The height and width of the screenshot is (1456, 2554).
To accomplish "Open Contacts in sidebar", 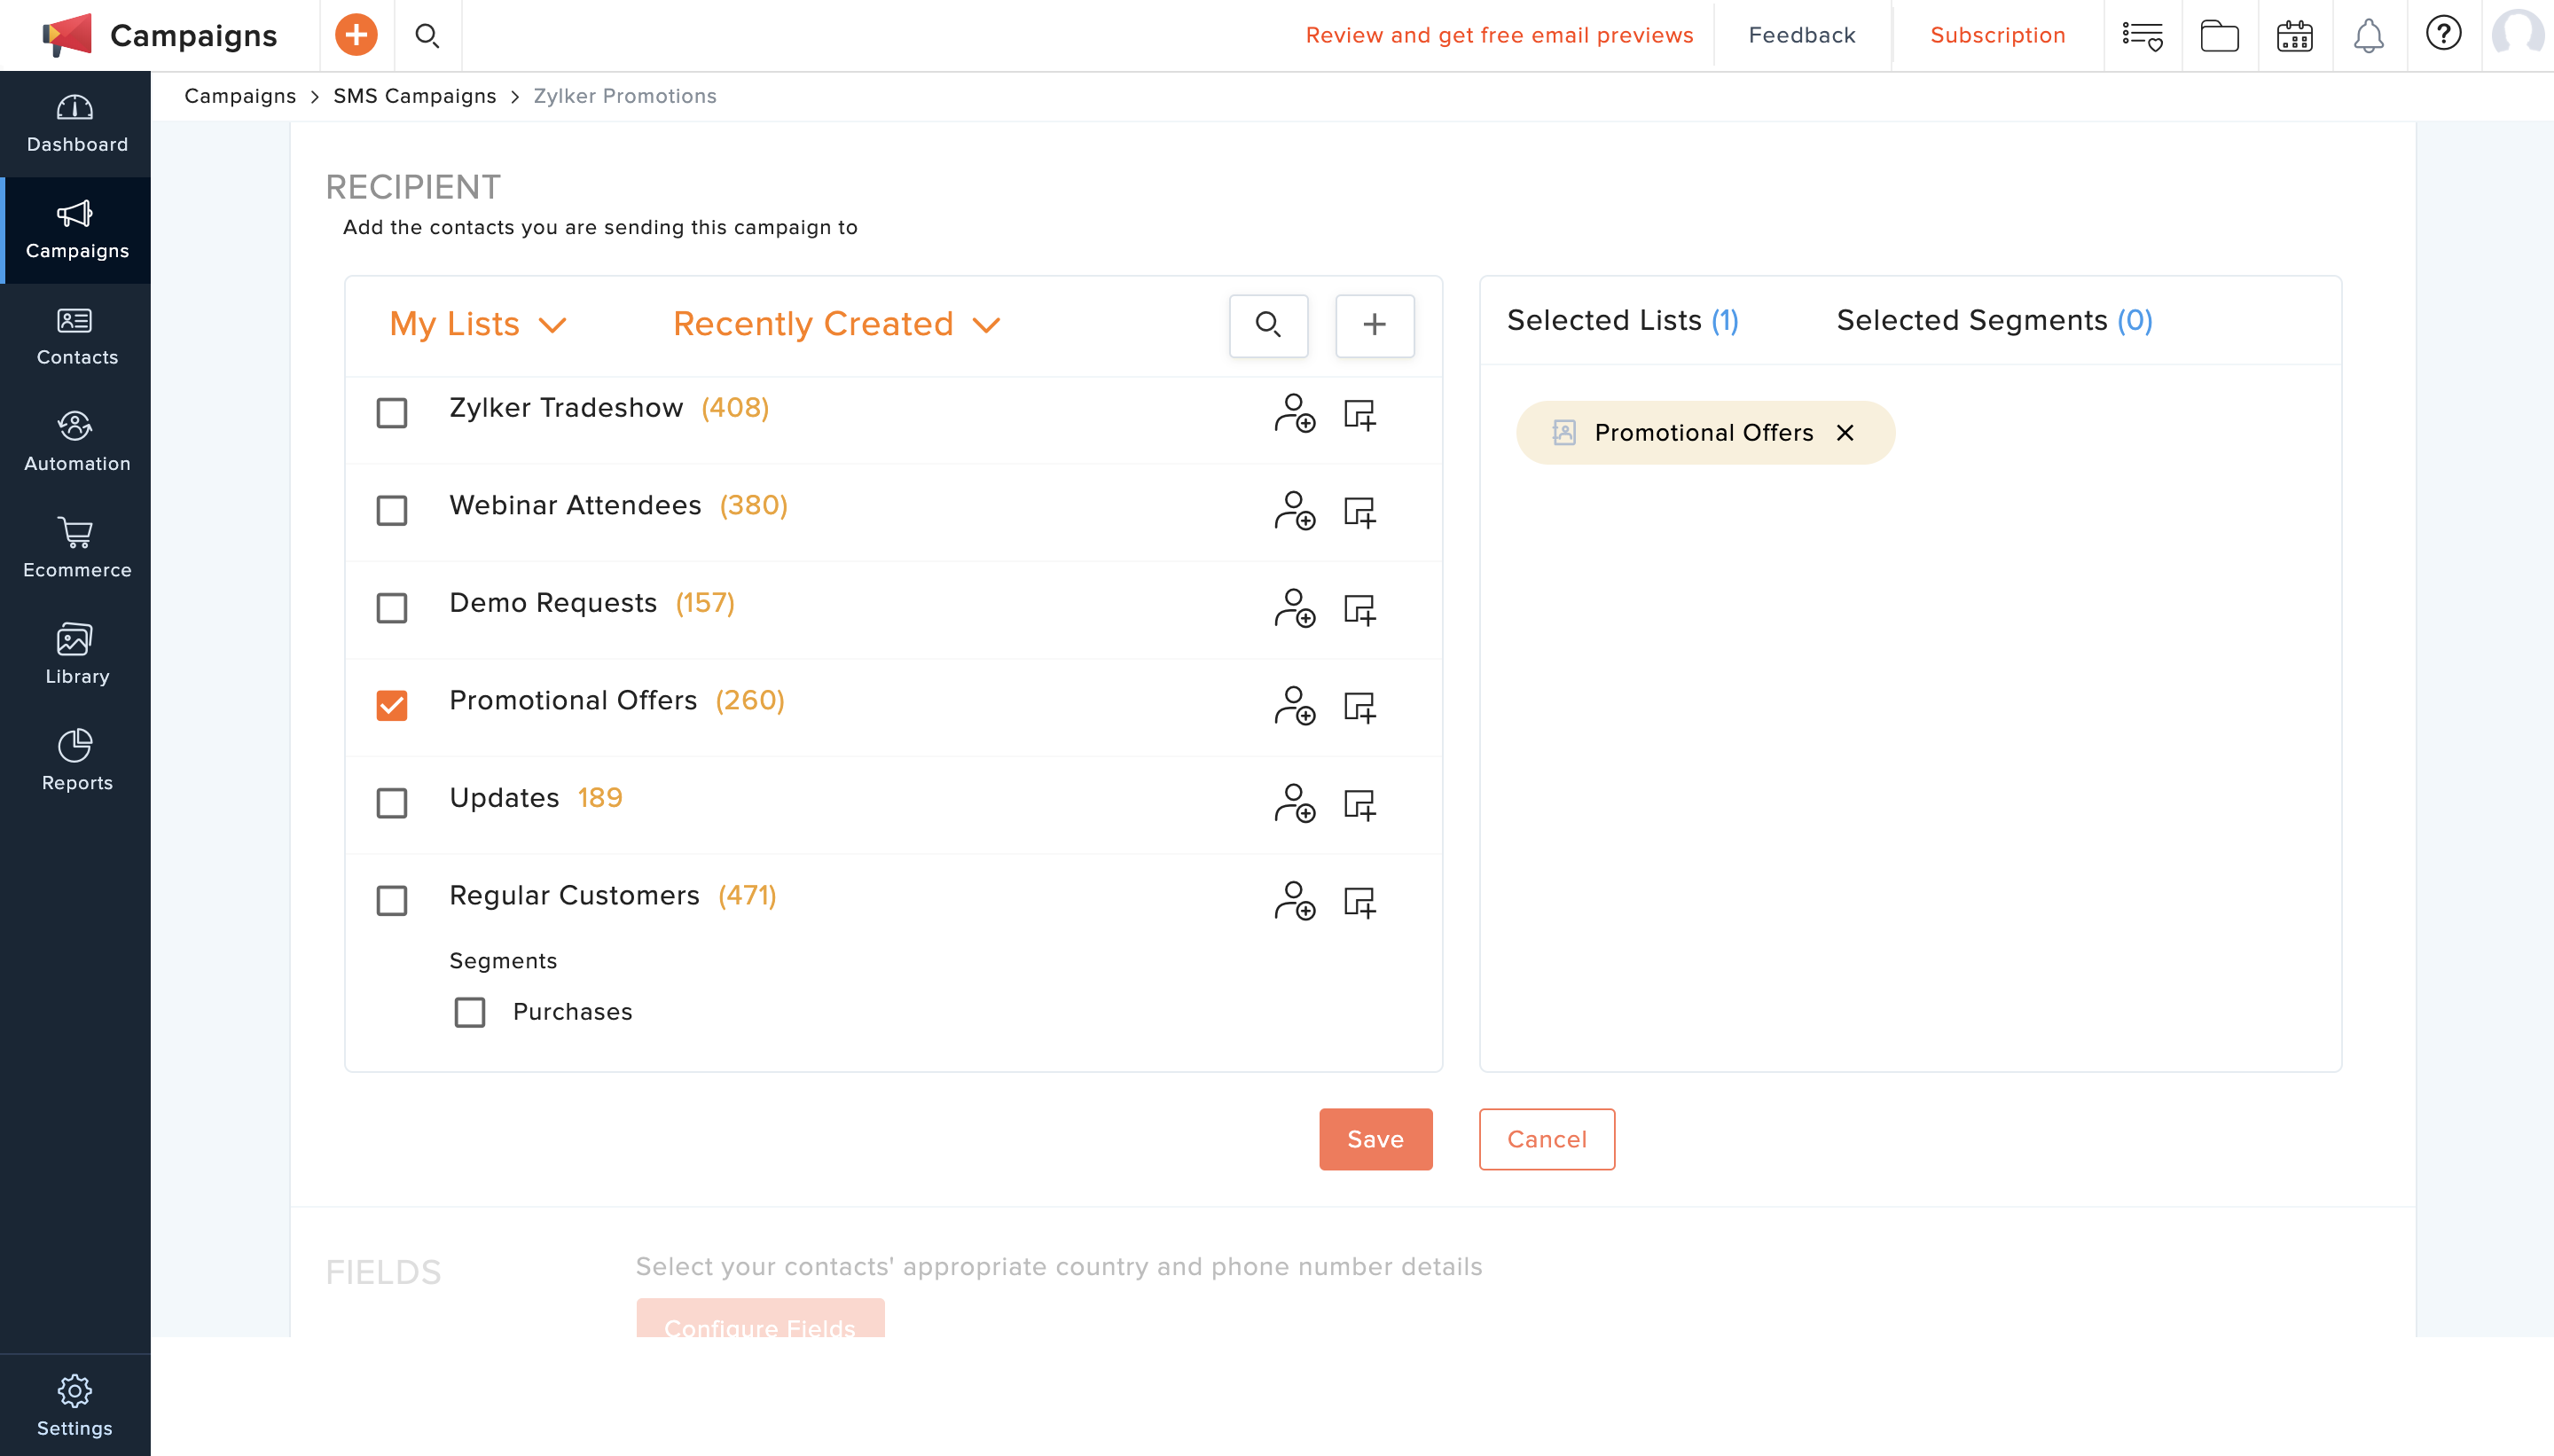I will coord(76,337).
